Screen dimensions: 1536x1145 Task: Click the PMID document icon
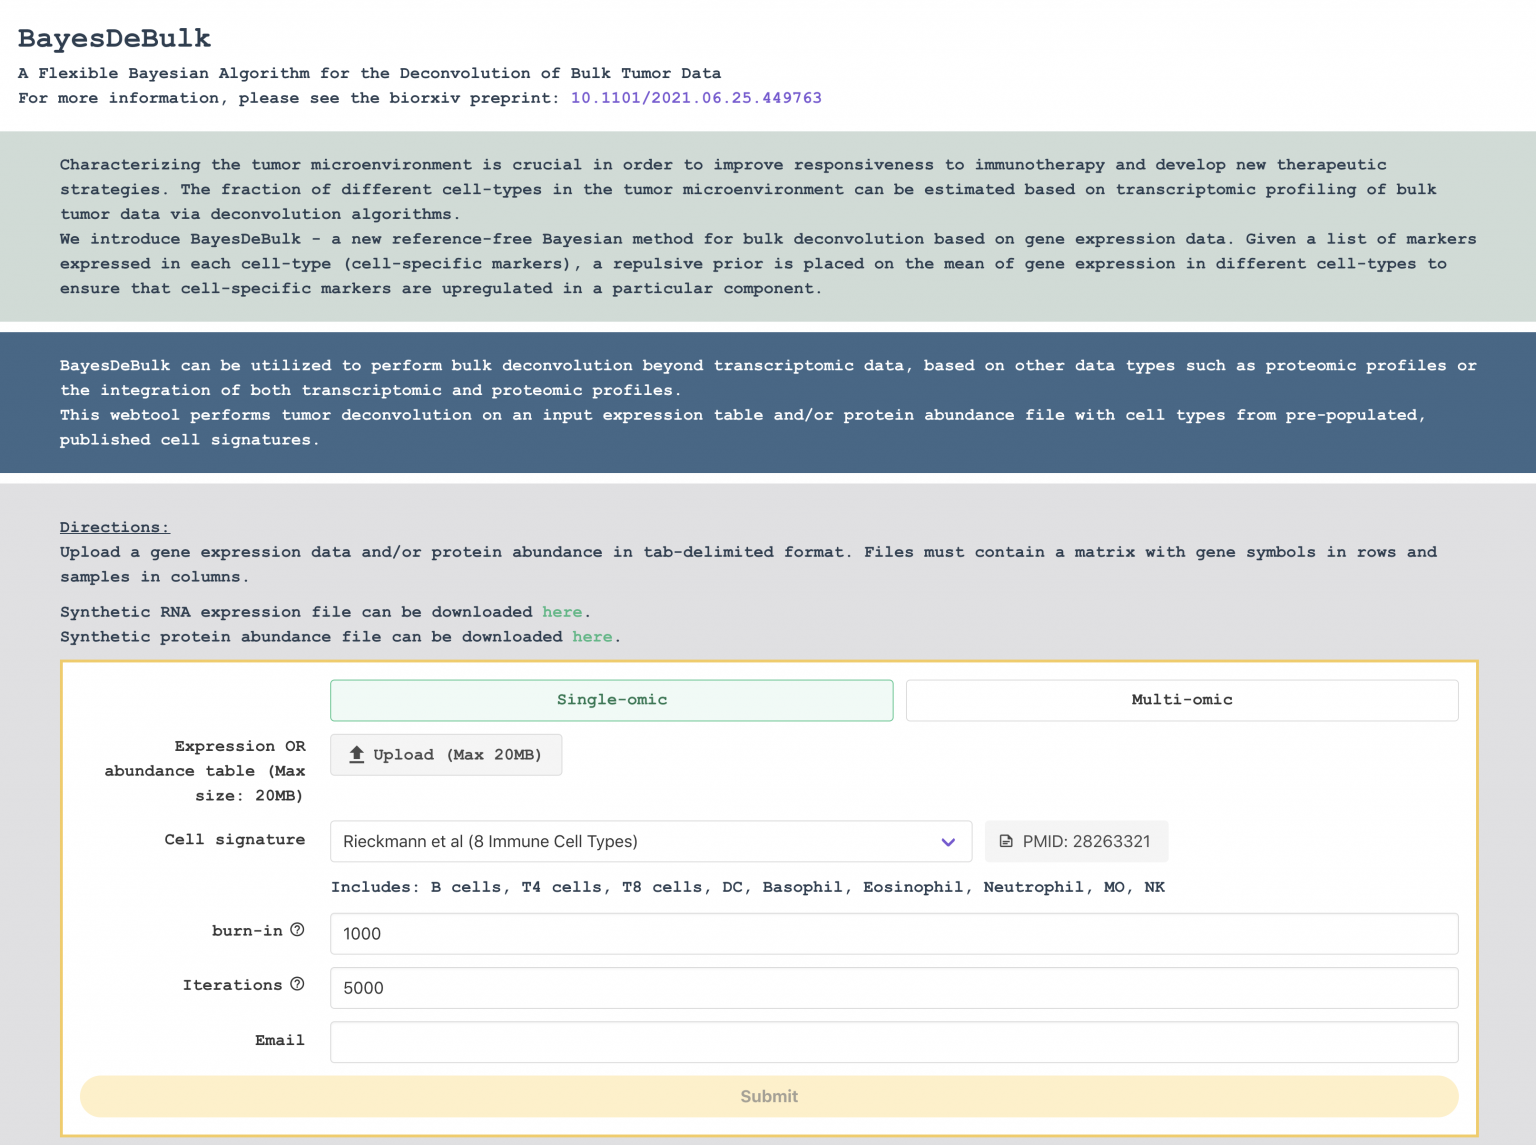pyautogui.click(x=1006, y=842)
